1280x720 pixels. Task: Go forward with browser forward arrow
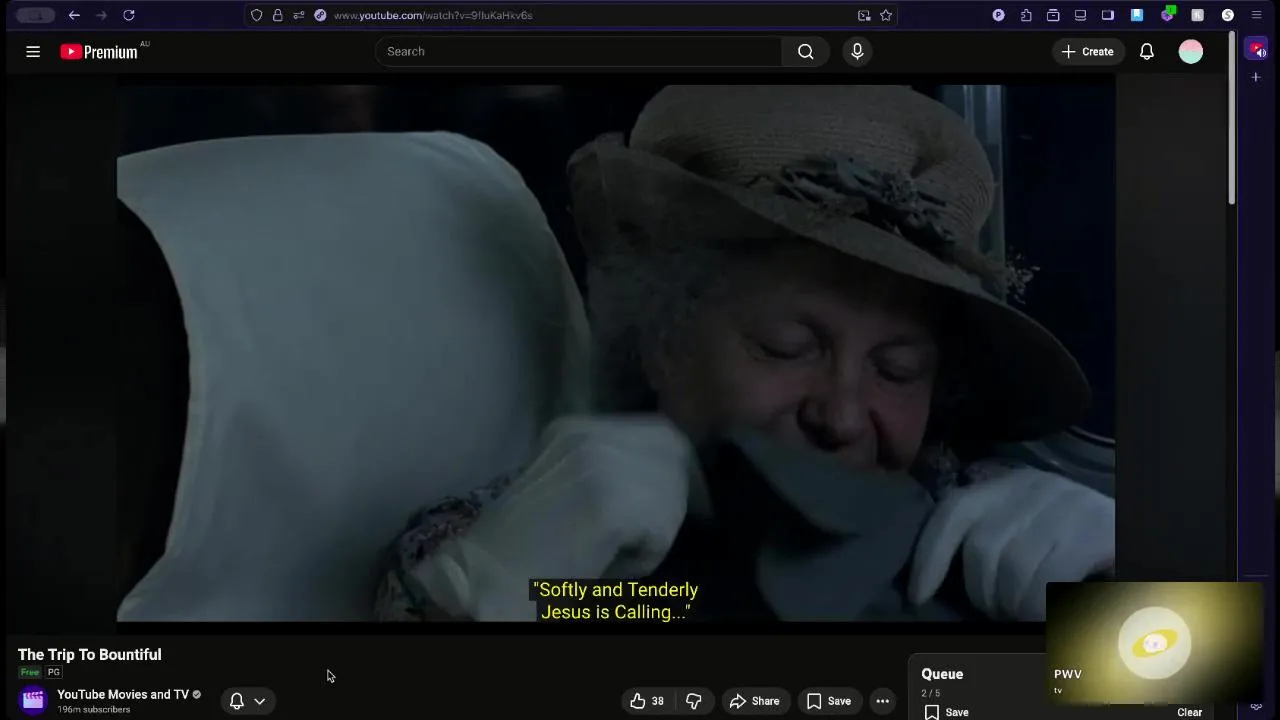(x=101, y=15)
